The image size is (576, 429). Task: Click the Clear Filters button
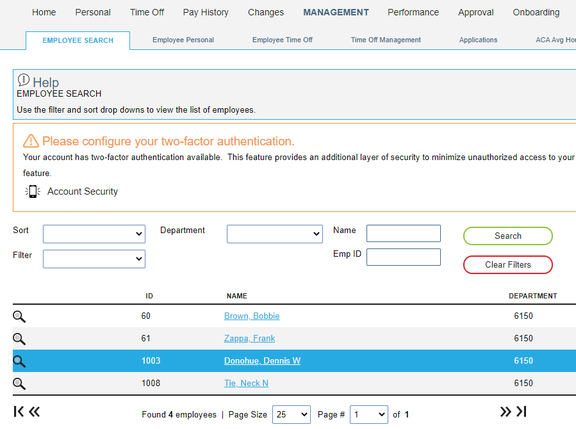(x=508, y=265)
